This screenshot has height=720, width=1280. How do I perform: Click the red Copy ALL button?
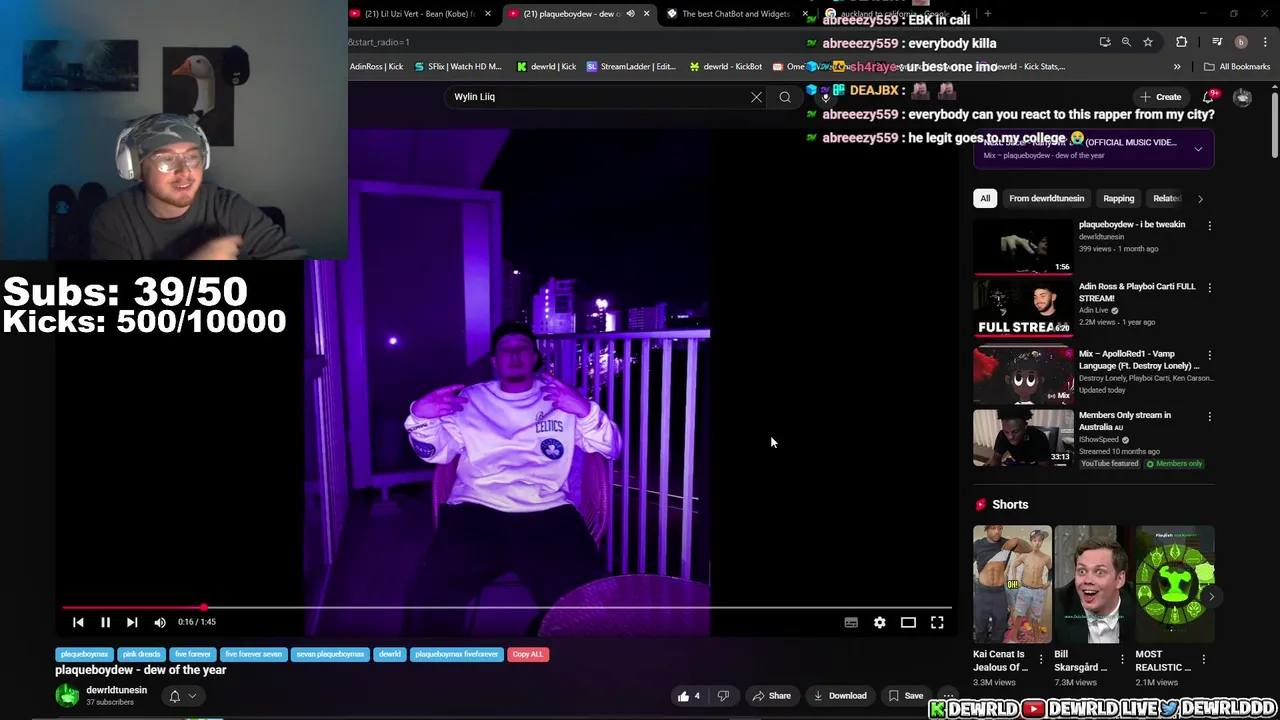point(527,654)
